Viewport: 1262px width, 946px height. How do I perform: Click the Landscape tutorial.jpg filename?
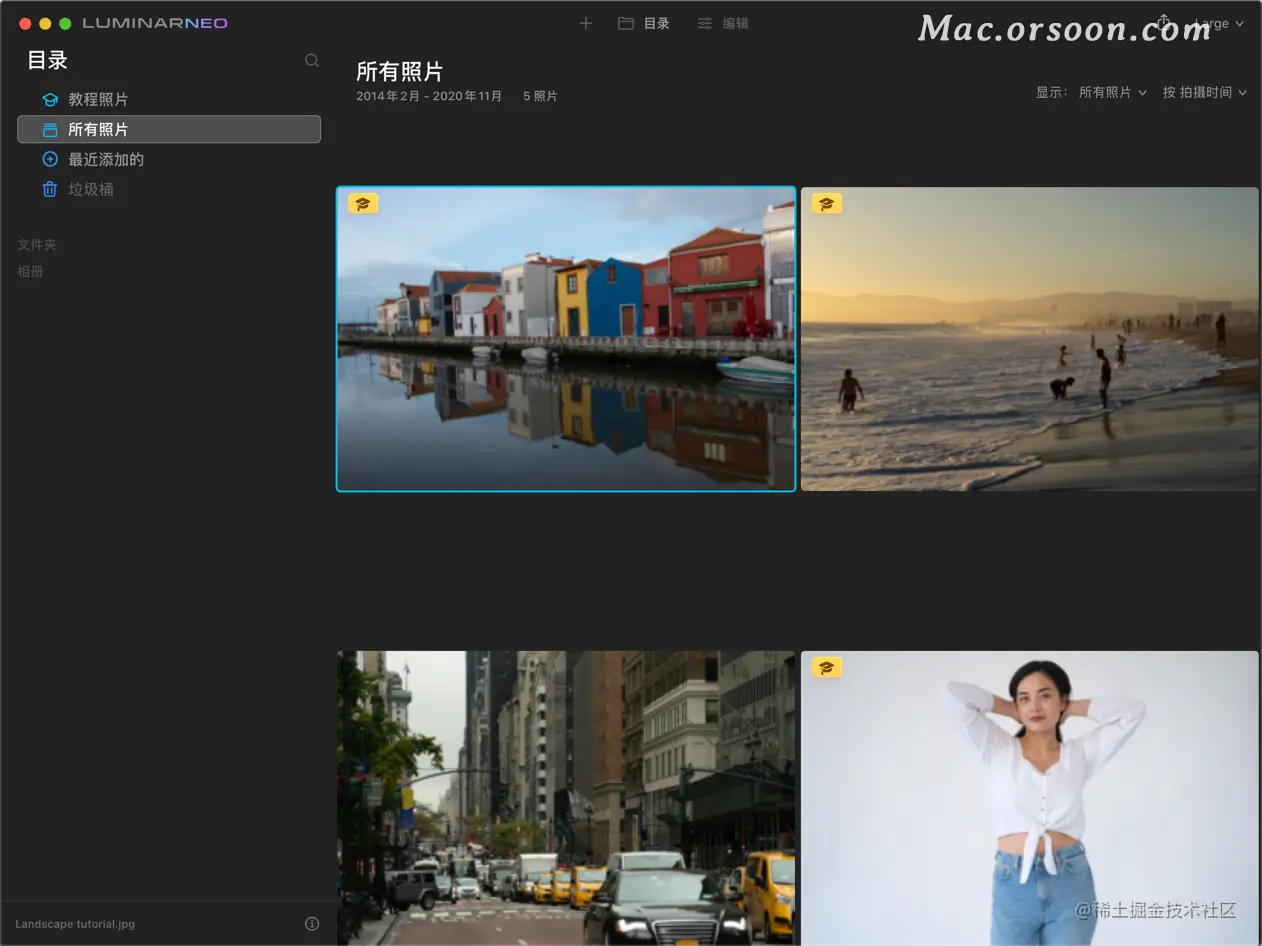75,924
